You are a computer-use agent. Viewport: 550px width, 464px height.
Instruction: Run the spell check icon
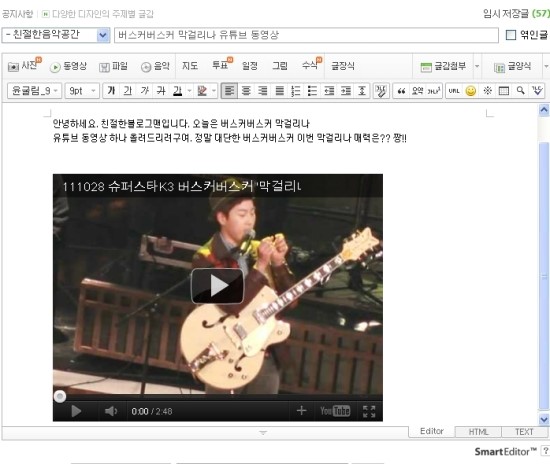[x=537, y=91]
